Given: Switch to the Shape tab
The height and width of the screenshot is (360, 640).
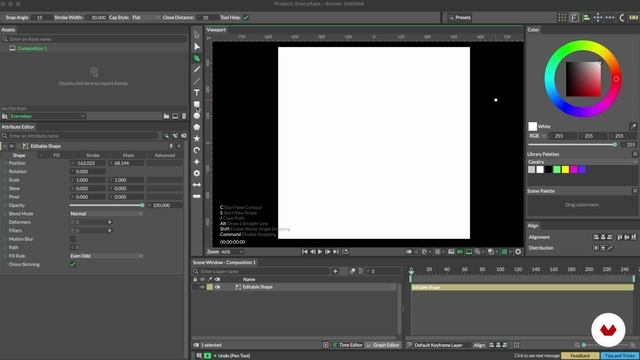Looking at the screenshot, I should click(19, 155).
